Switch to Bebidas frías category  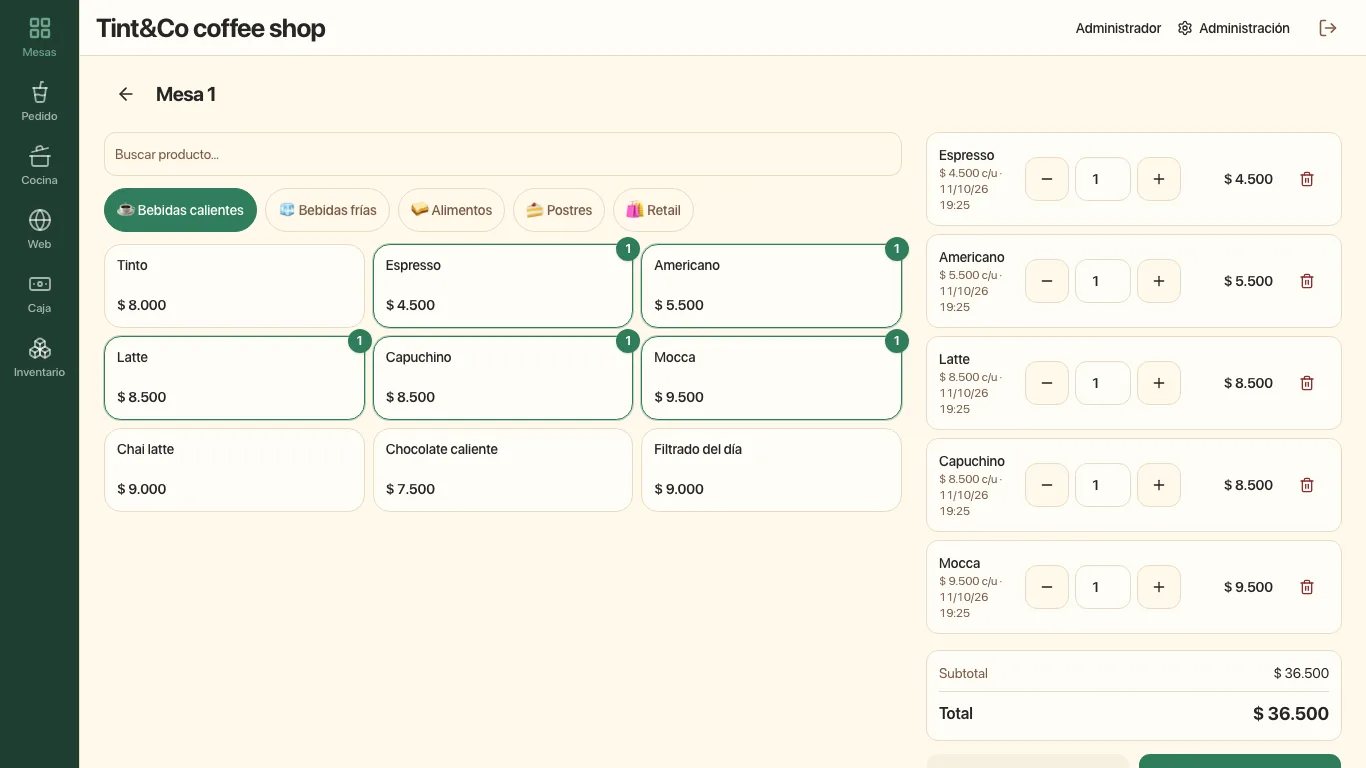(x=327, y=210)
